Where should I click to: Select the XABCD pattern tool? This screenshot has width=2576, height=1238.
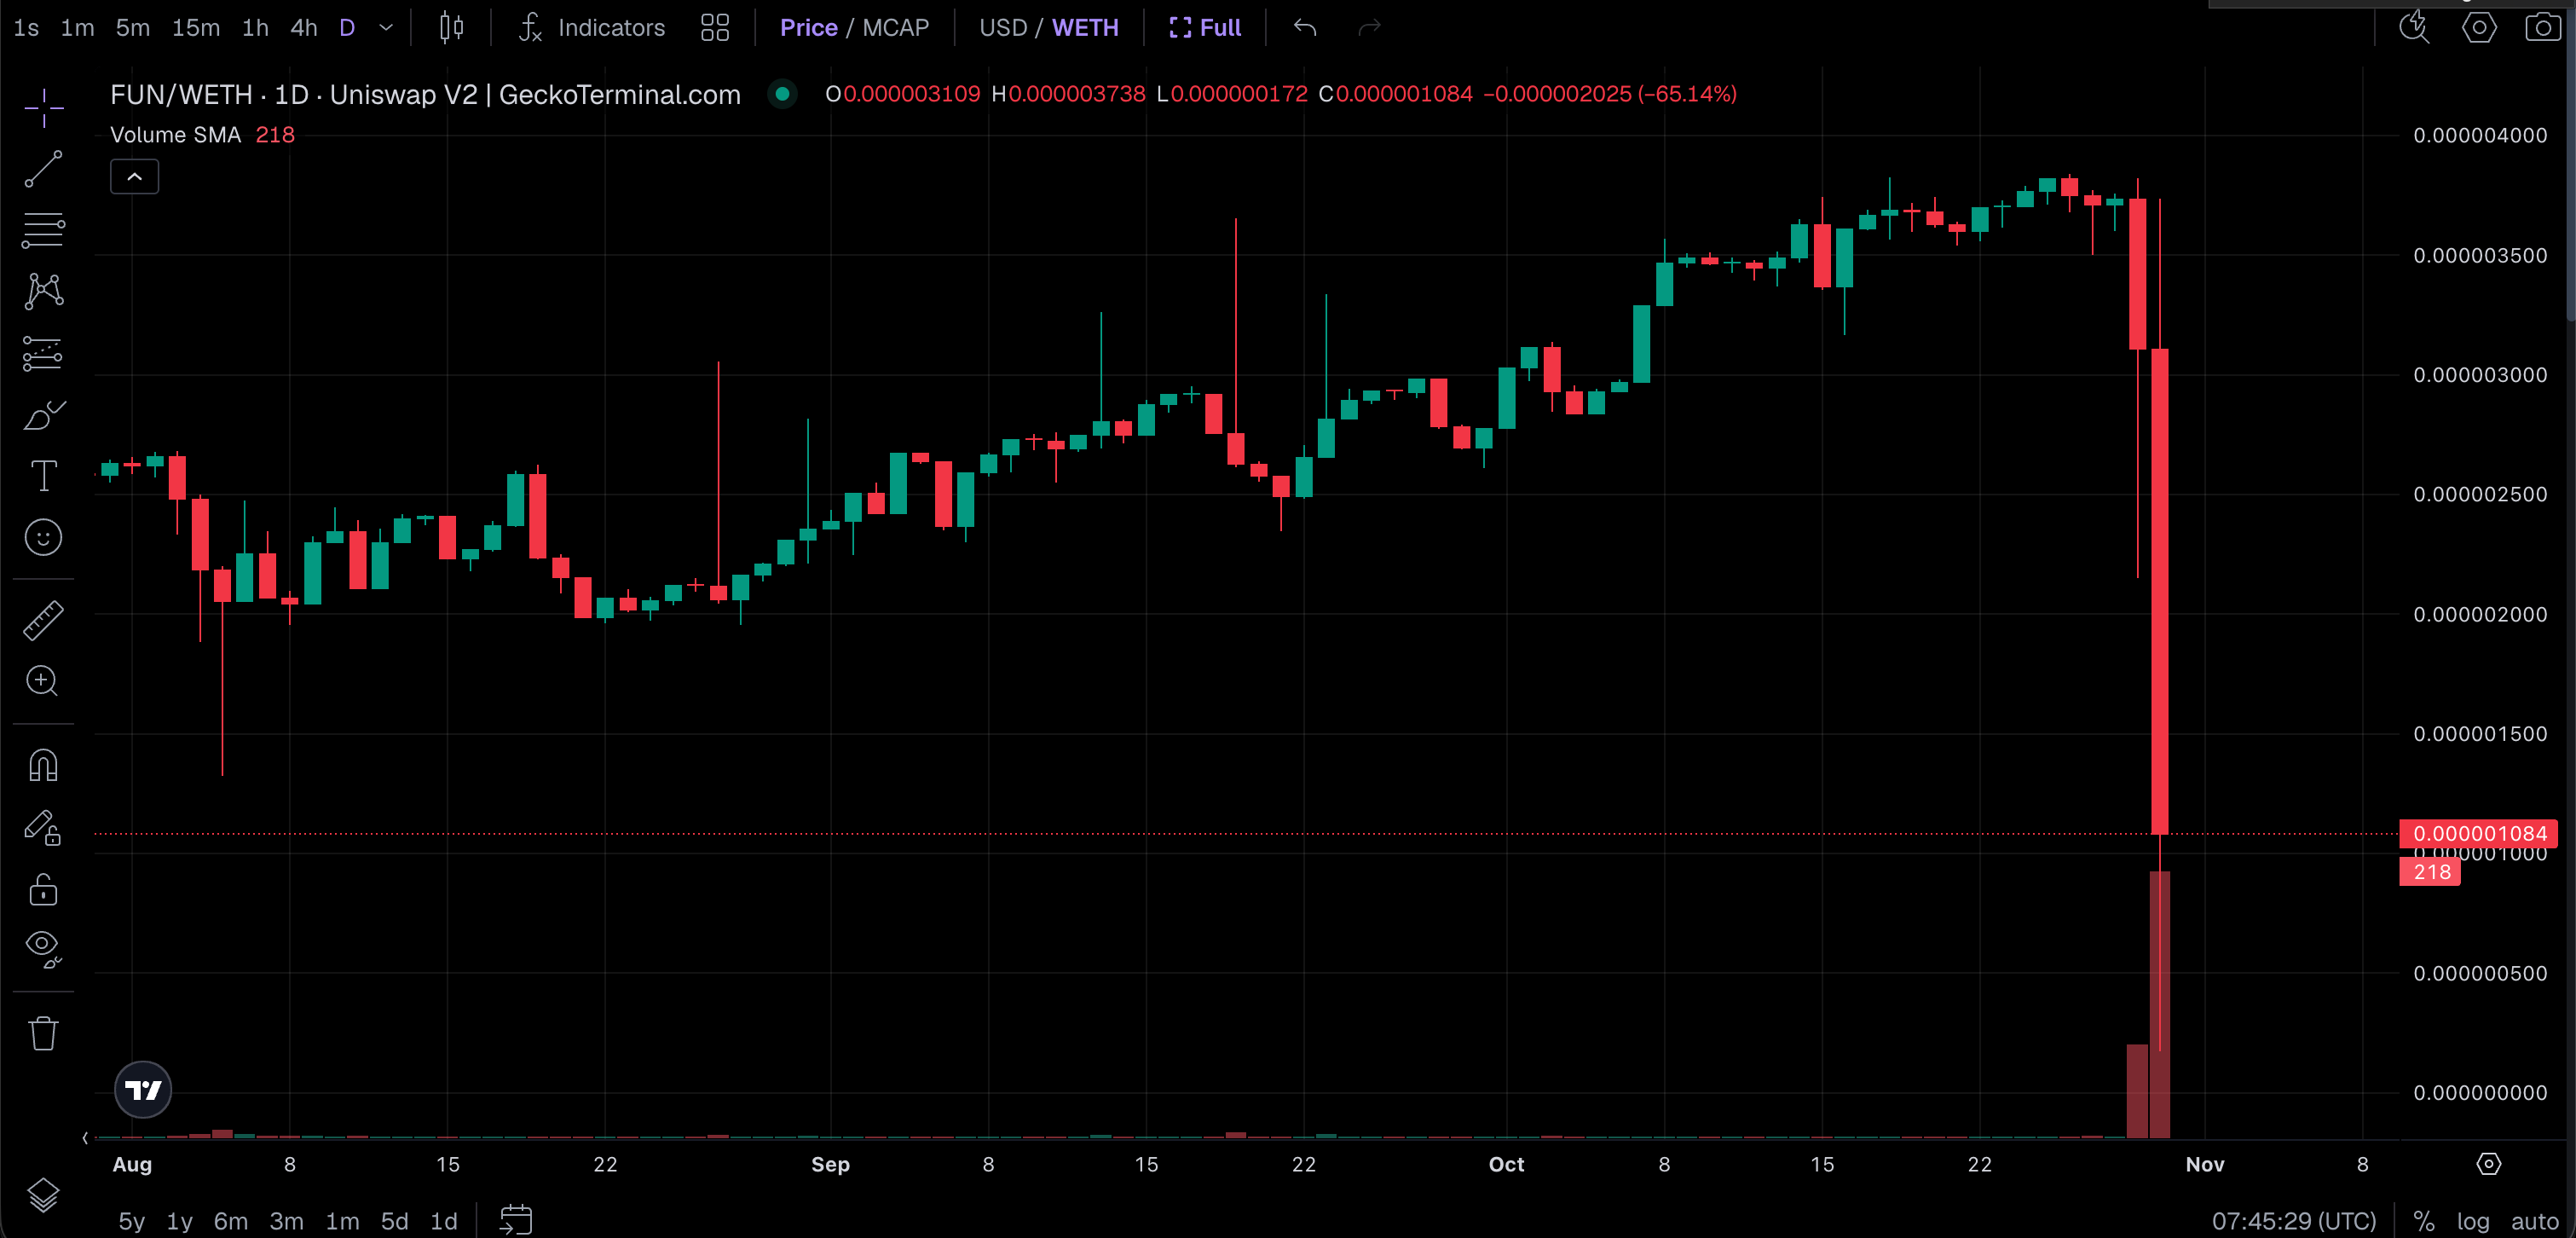point(43,291)
